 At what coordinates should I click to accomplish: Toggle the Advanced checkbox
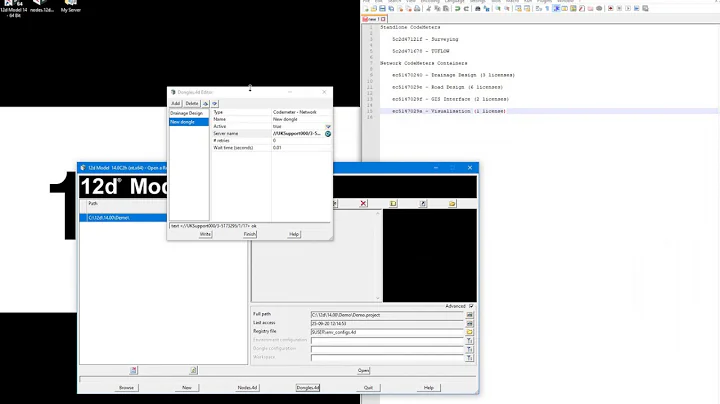pos(471,306)
